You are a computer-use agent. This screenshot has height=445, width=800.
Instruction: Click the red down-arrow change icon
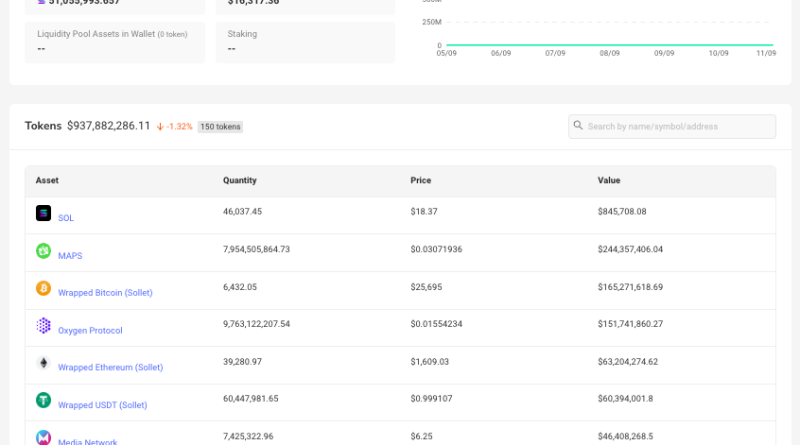[x=160, y=127]
